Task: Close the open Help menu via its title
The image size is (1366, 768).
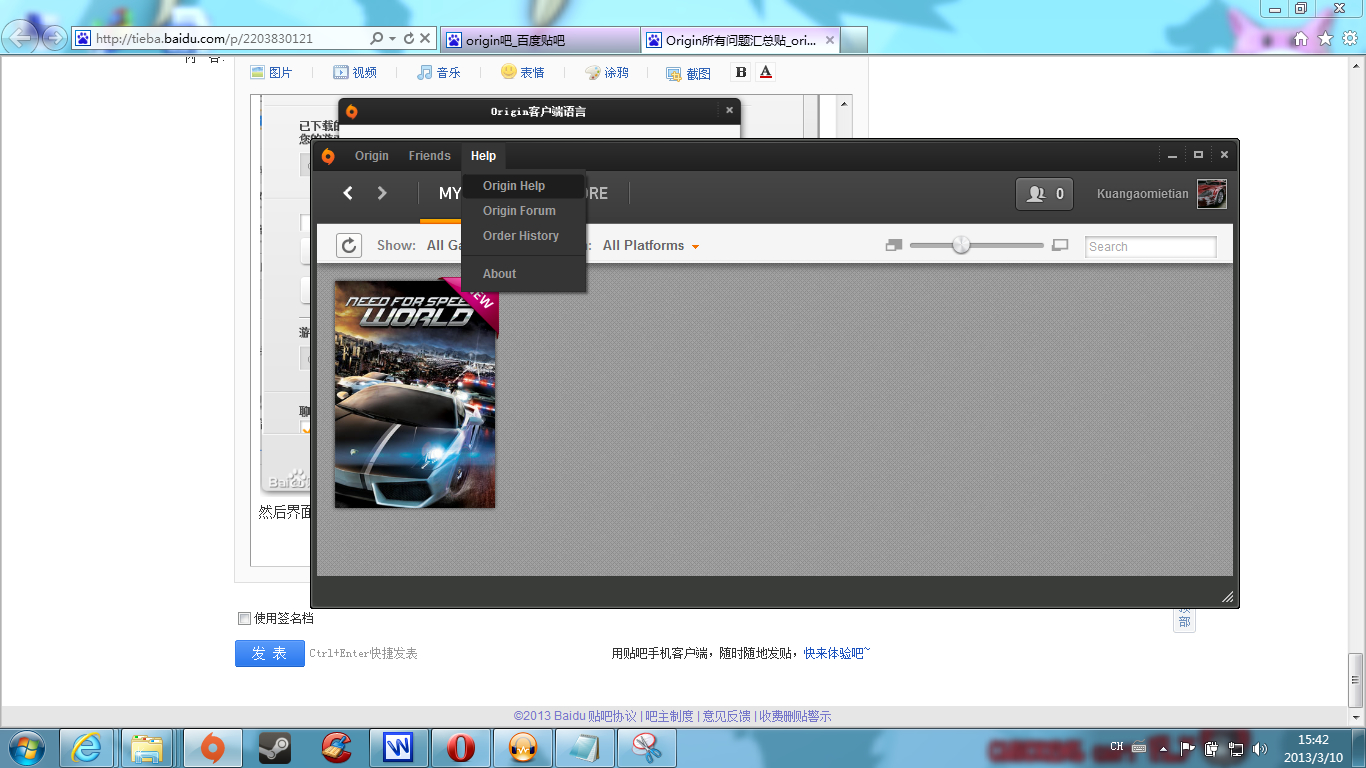Action: pos(483,156)
